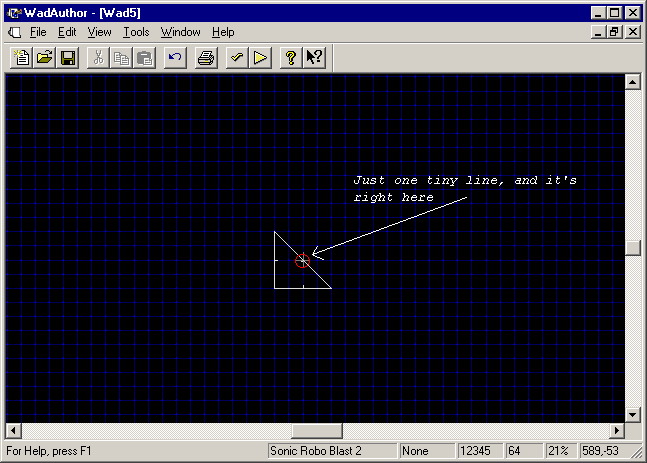Viewport: 647px width, 463px height.
Task: Maximize the WadAuthor application window
Action: 614,13
